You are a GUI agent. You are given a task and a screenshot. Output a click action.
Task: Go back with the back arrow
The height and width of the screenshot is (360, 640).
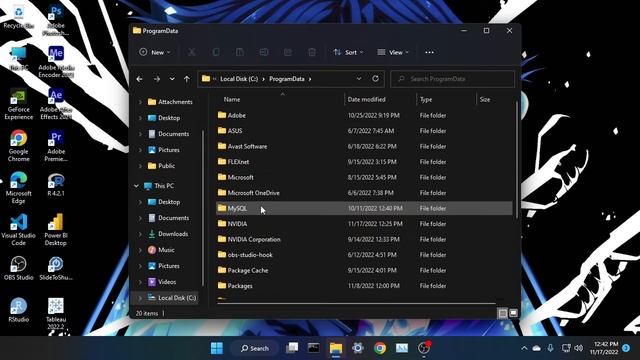pyautogui.click(x=140, y=79)
